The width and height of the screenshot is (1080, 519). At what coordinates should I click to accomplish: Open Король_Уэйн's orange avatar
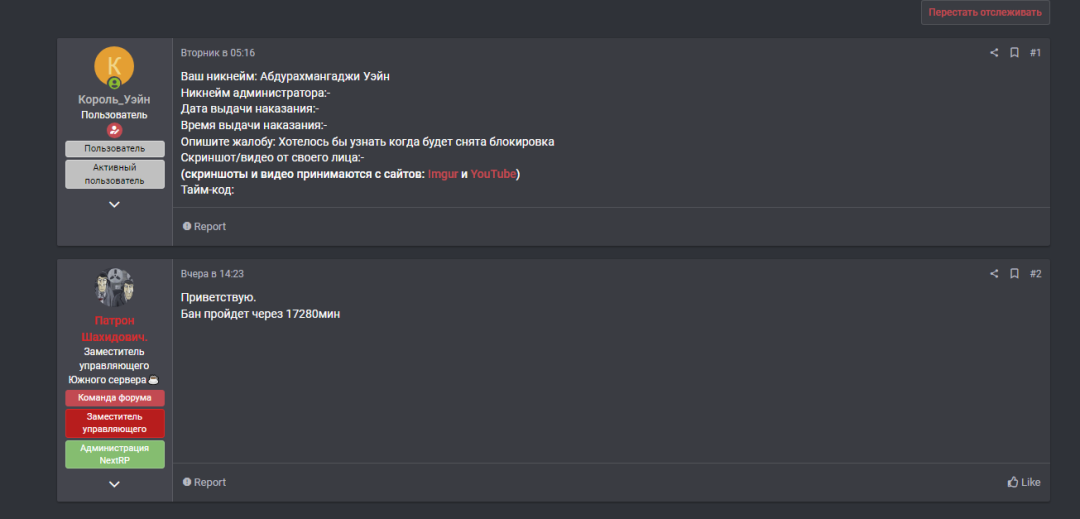tap(114, 67)
